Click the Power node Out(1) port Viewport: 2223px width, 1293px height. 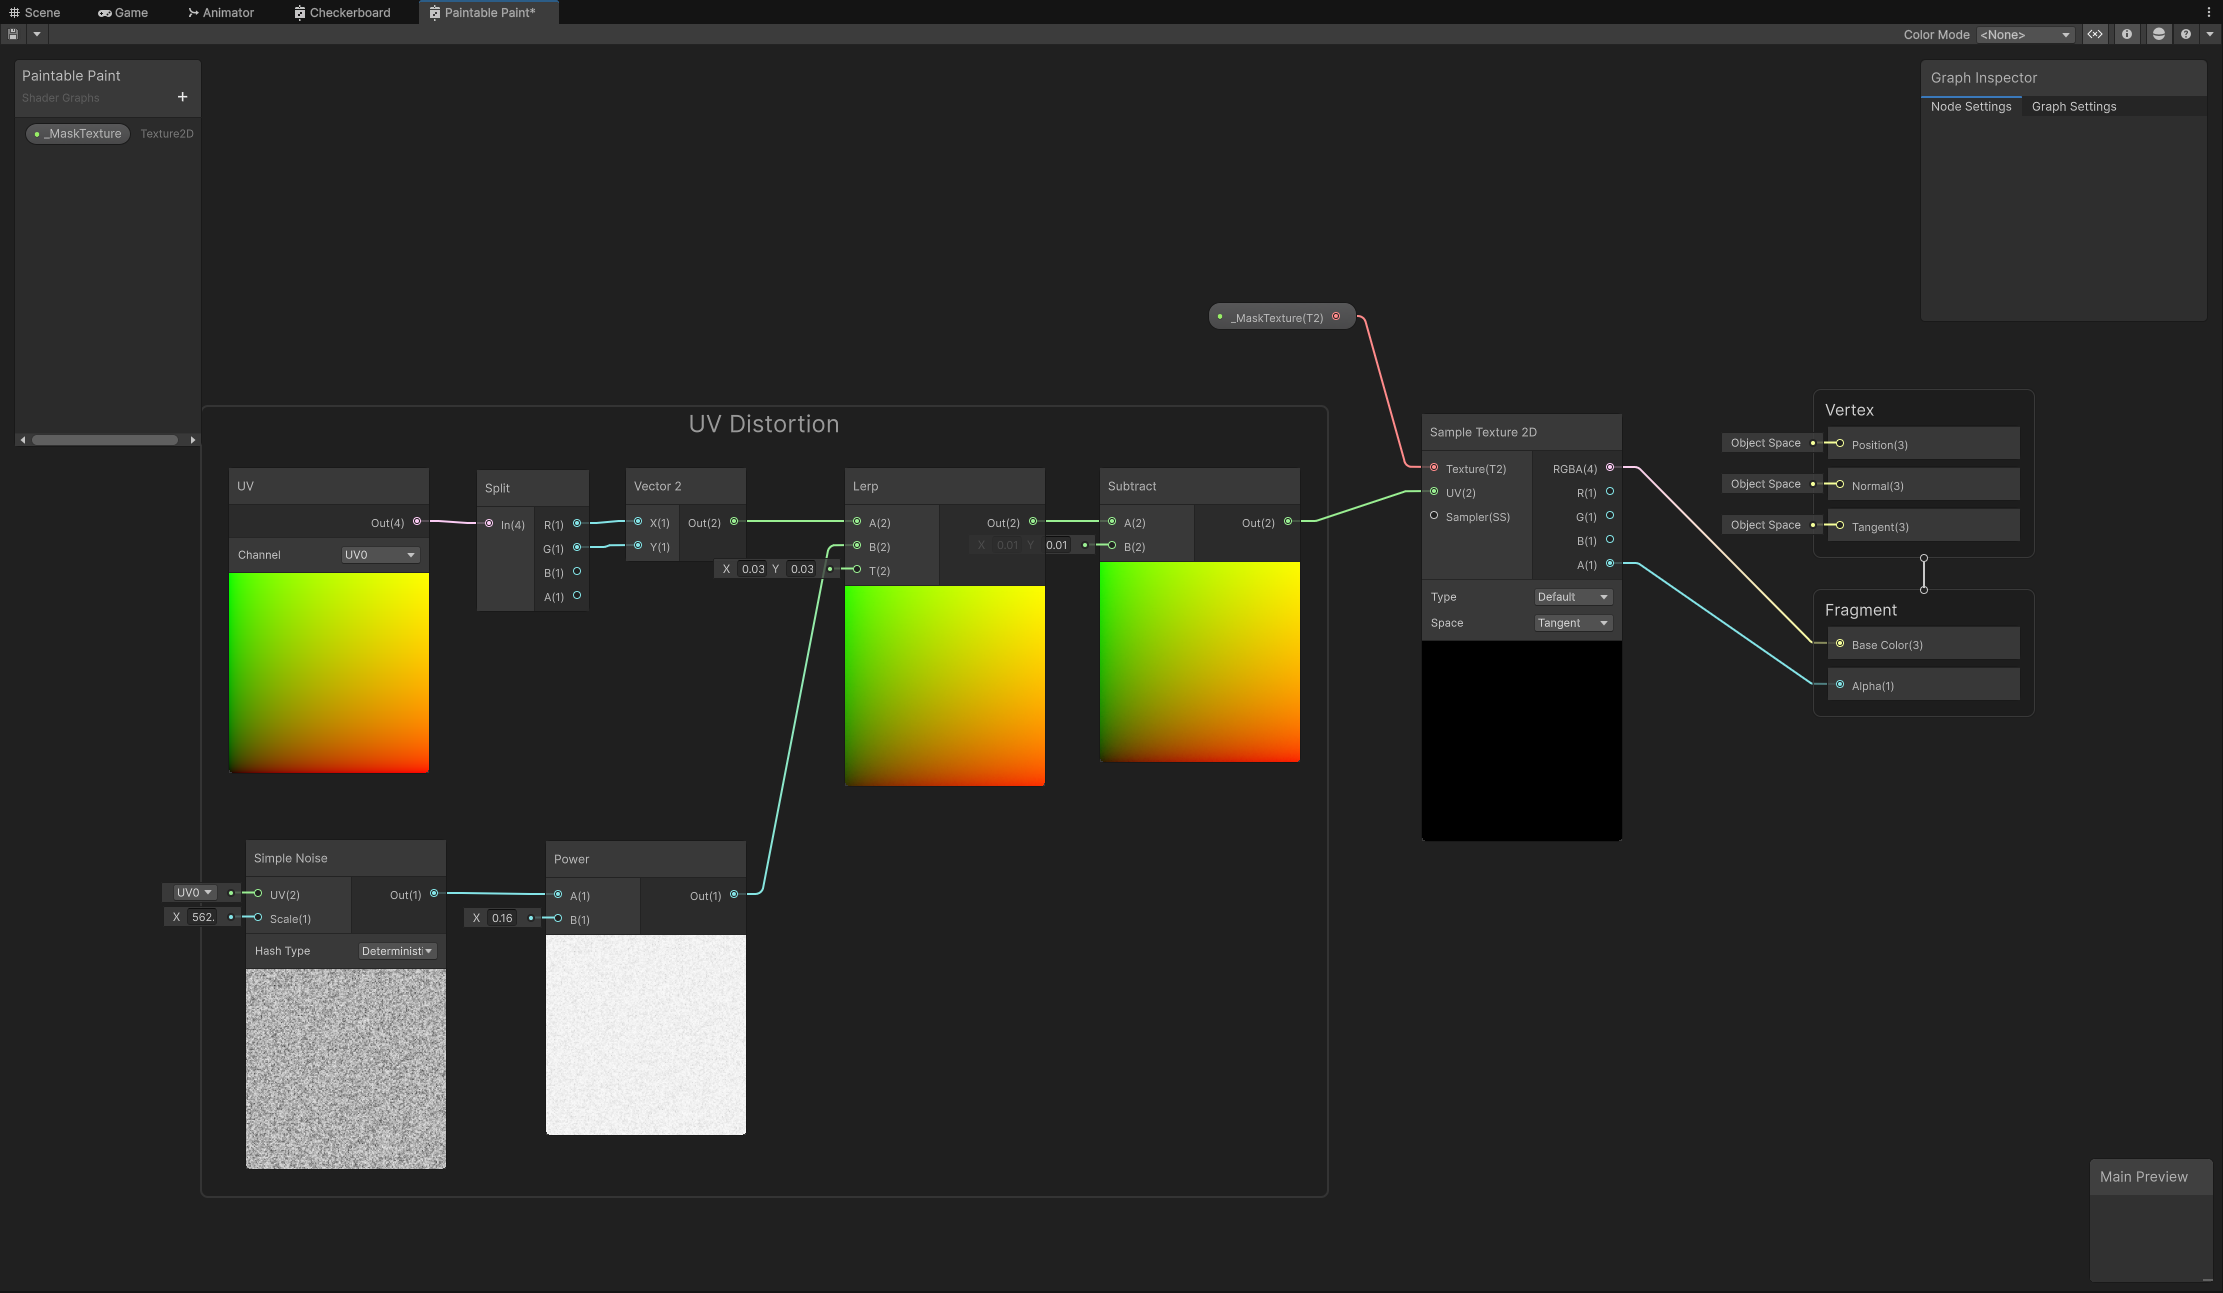point(734,894)
